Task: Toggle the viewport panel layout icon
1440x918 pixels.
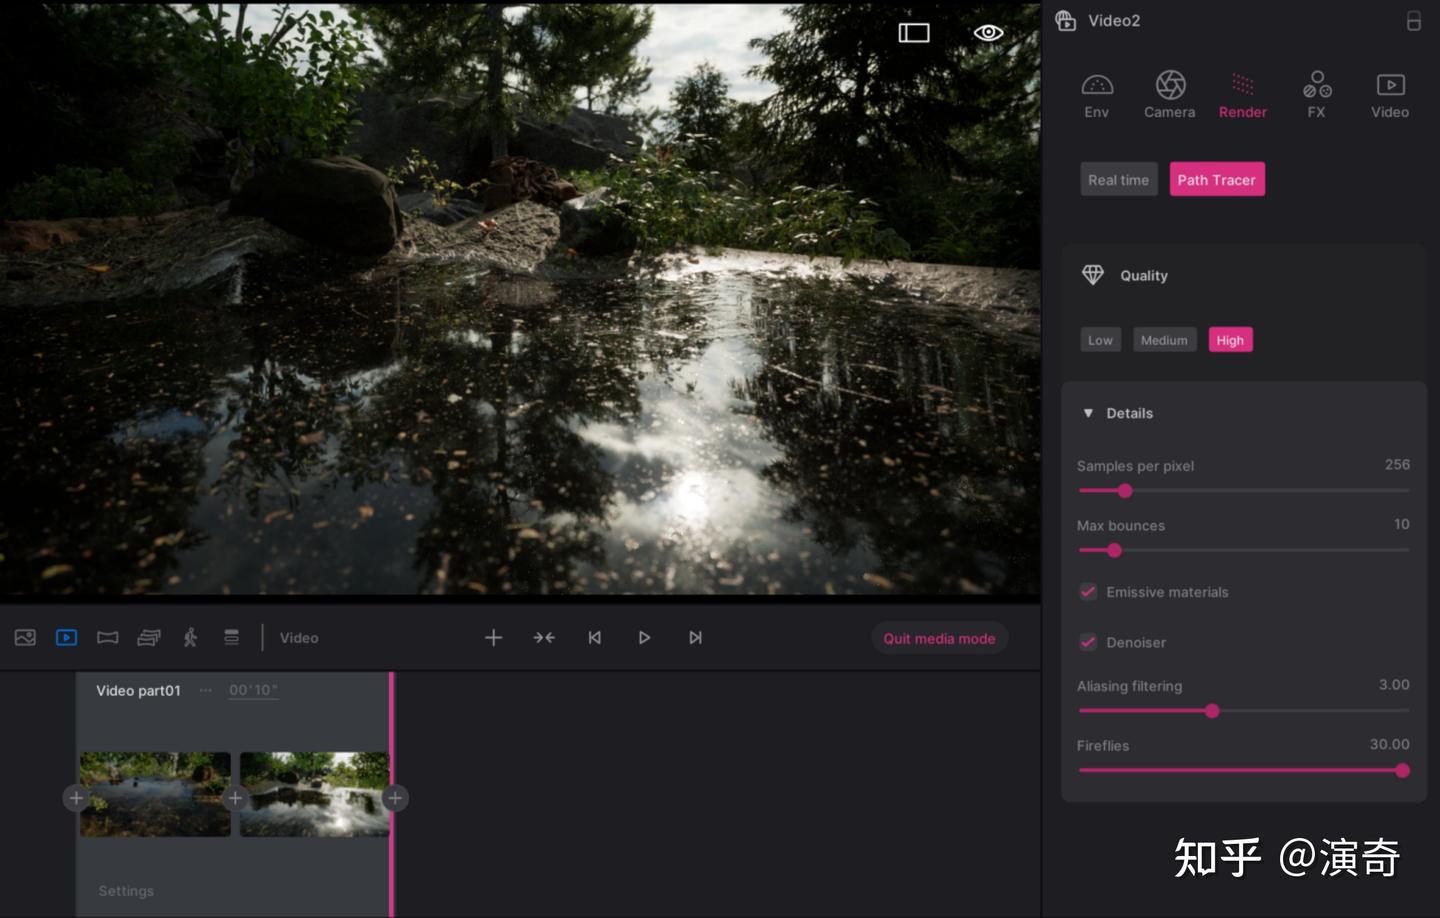Action: [x=914, y=33]
